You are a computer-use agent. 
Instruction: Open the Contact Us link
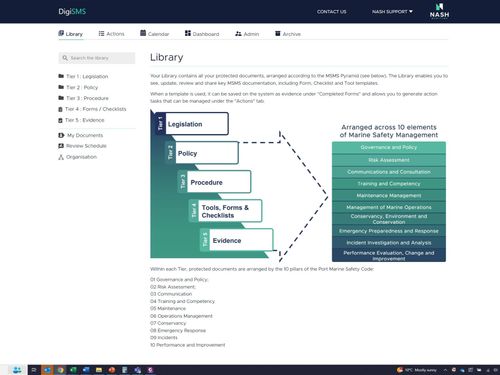[x=331, y=12]
